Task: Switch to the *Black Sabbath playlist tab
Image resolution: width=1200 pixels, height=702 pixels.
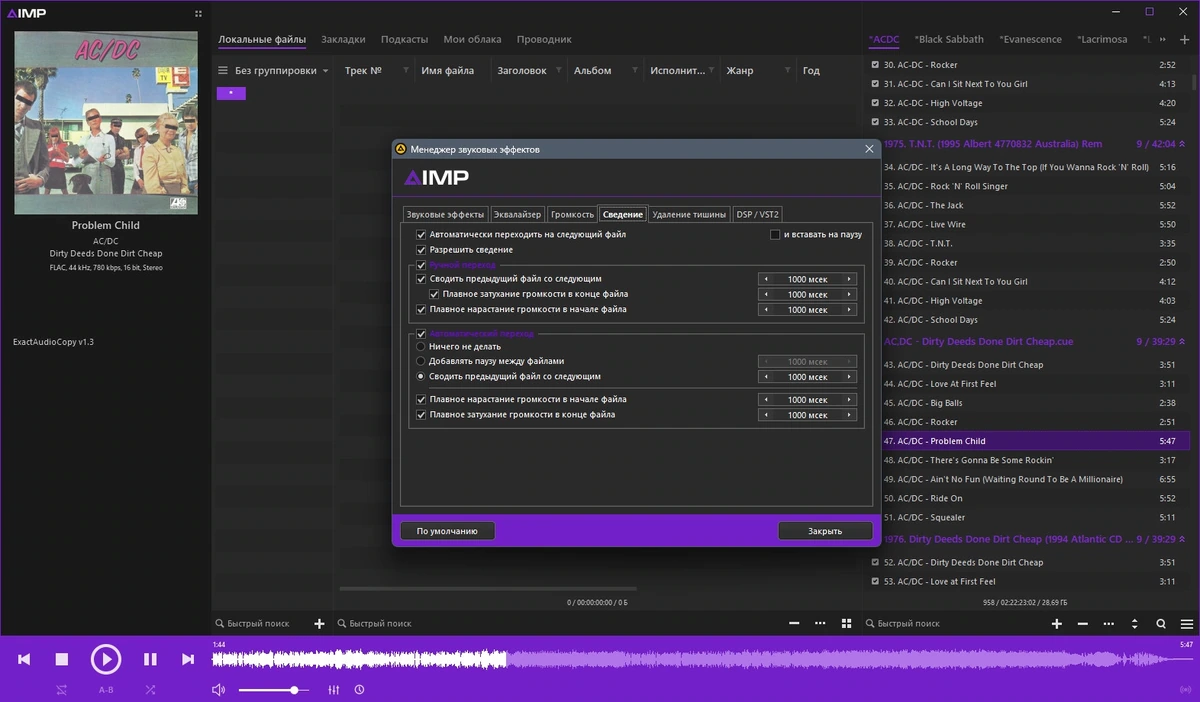Action: point(949,39)
